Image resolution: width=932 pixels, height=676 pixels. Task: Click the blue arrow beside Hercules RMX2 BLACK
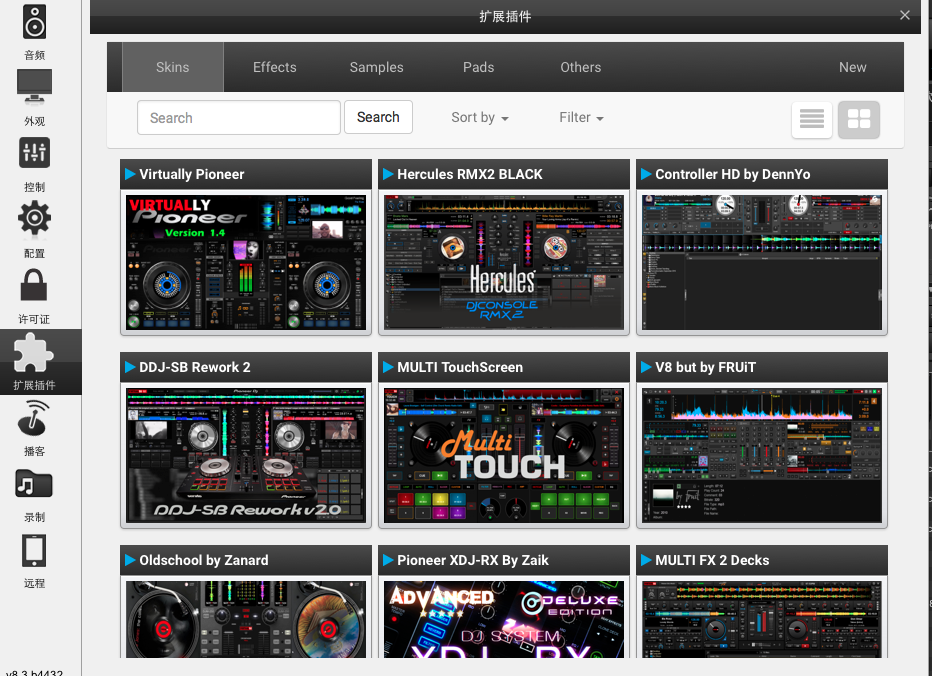pos(388,174)
